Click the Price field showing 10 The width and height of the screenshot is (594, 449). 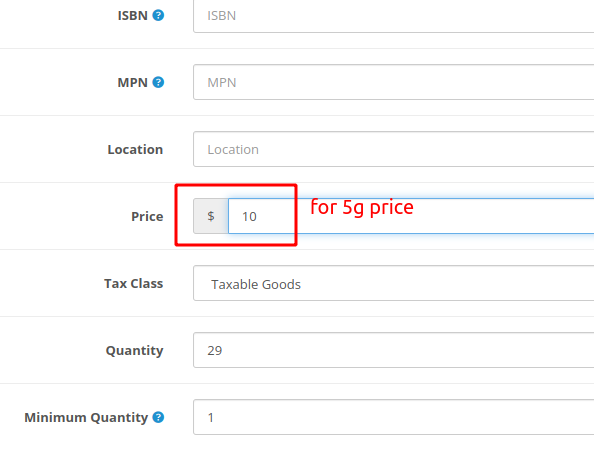coord(411,216)
